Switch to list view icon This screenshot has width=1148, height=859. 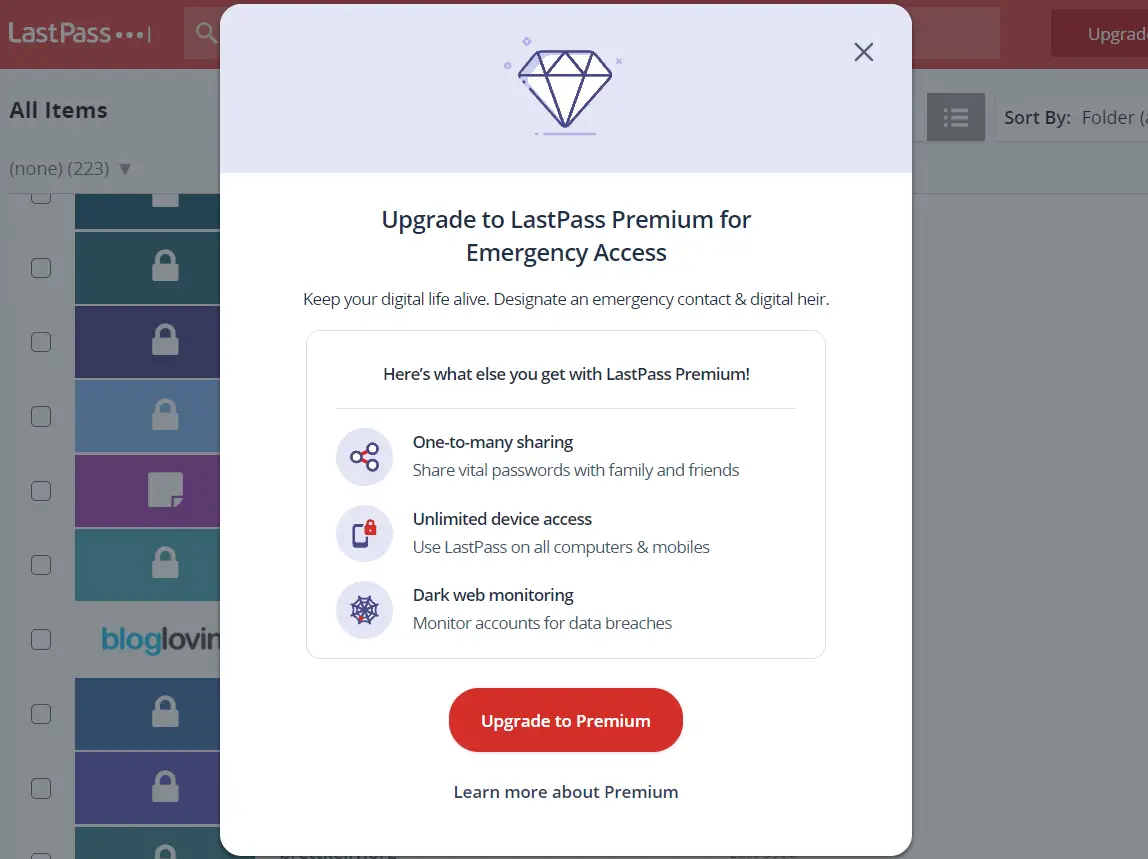(x=955, y=117)
